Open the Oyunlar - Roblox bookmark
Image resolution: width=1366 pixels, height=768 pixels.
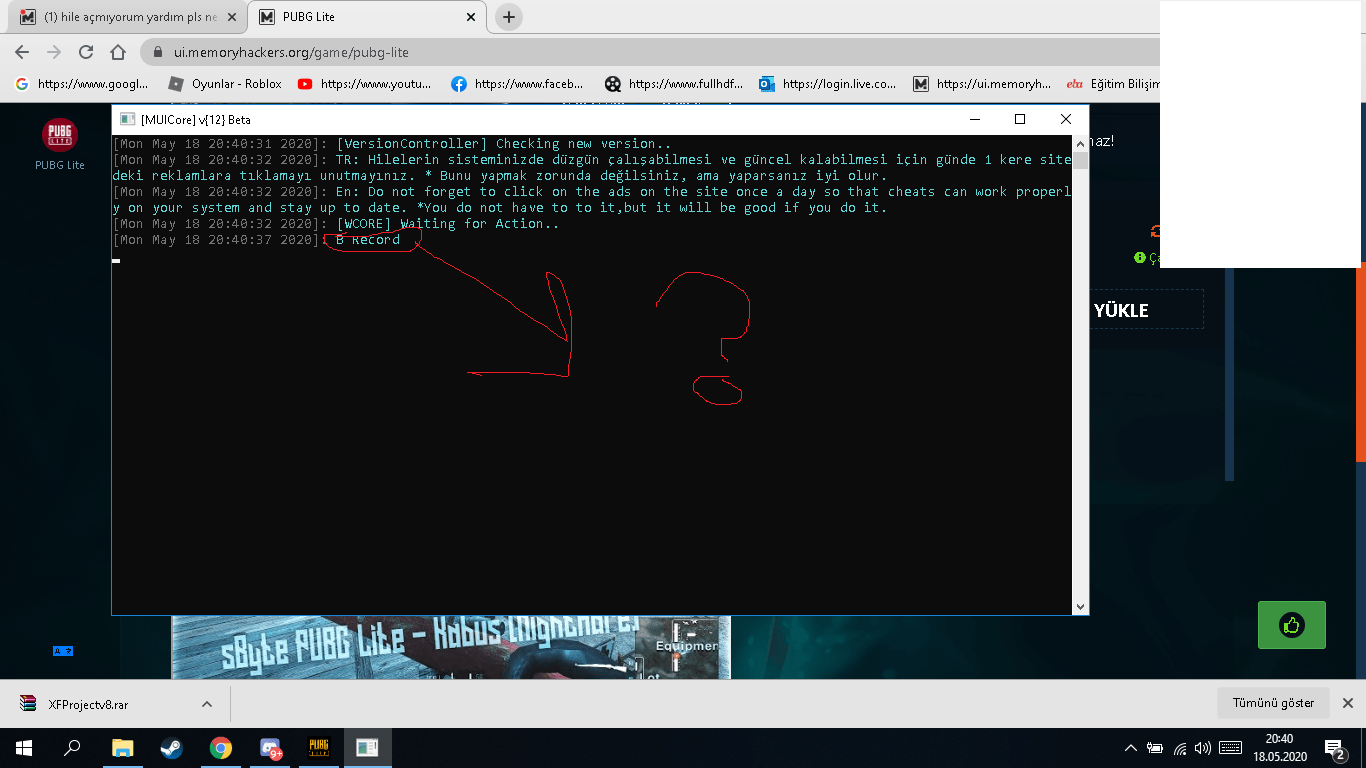coord(225,84)
